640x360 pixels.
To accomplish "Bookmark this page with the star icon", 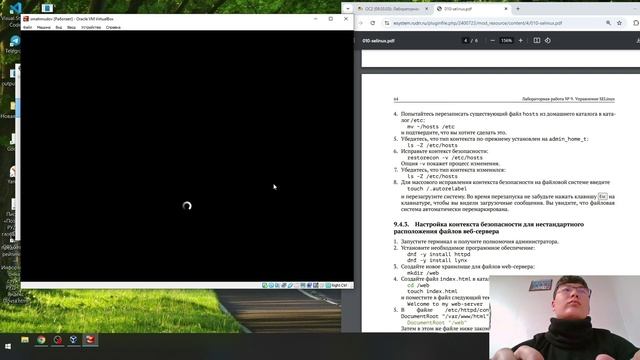I will point(619,23).
